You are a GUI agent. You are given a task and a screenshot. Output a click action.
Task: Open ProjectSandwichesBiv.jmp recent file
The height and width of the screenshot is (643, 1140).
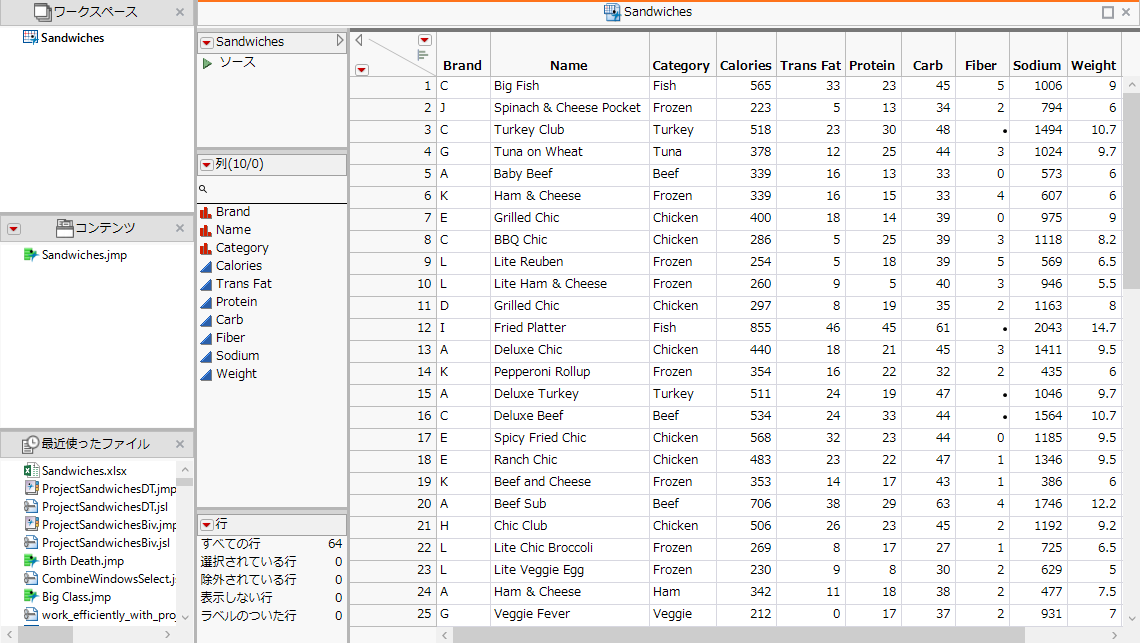[100, 524]
